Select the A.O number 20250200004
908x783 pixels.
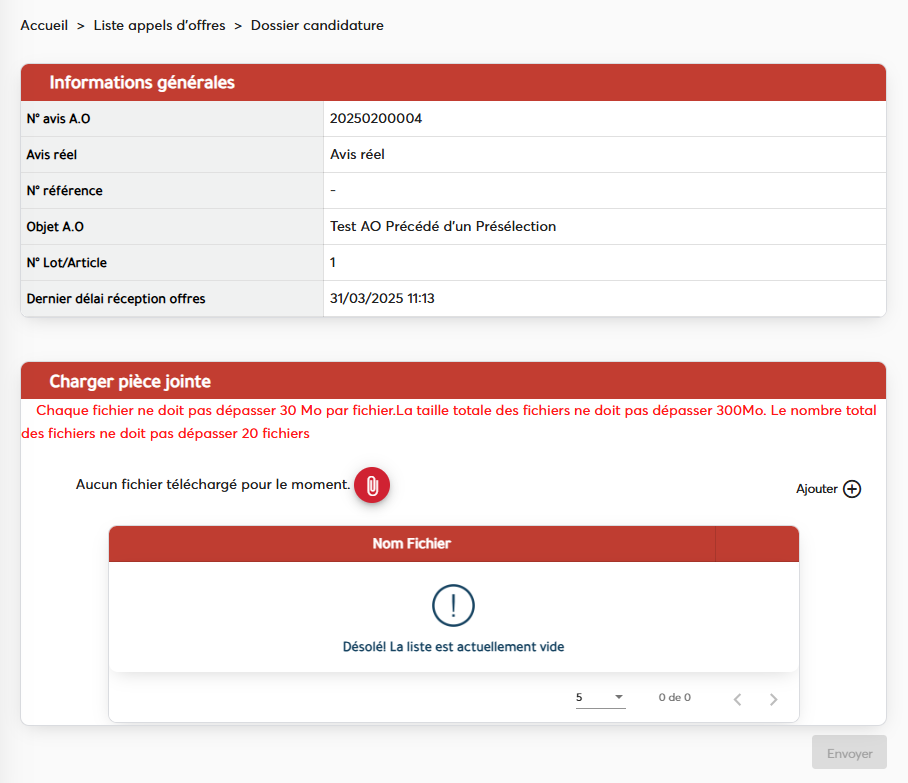376,119
